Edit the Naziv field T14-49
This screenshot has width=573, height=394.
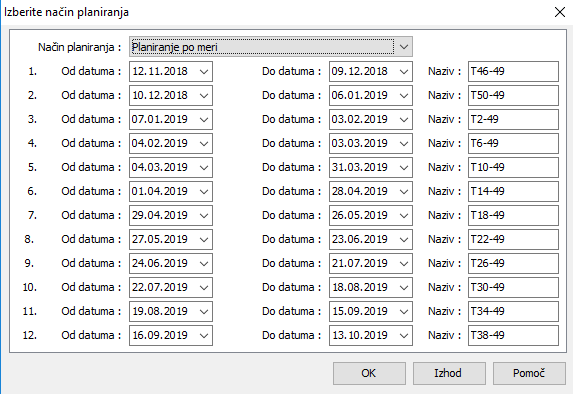coord(513,192)
